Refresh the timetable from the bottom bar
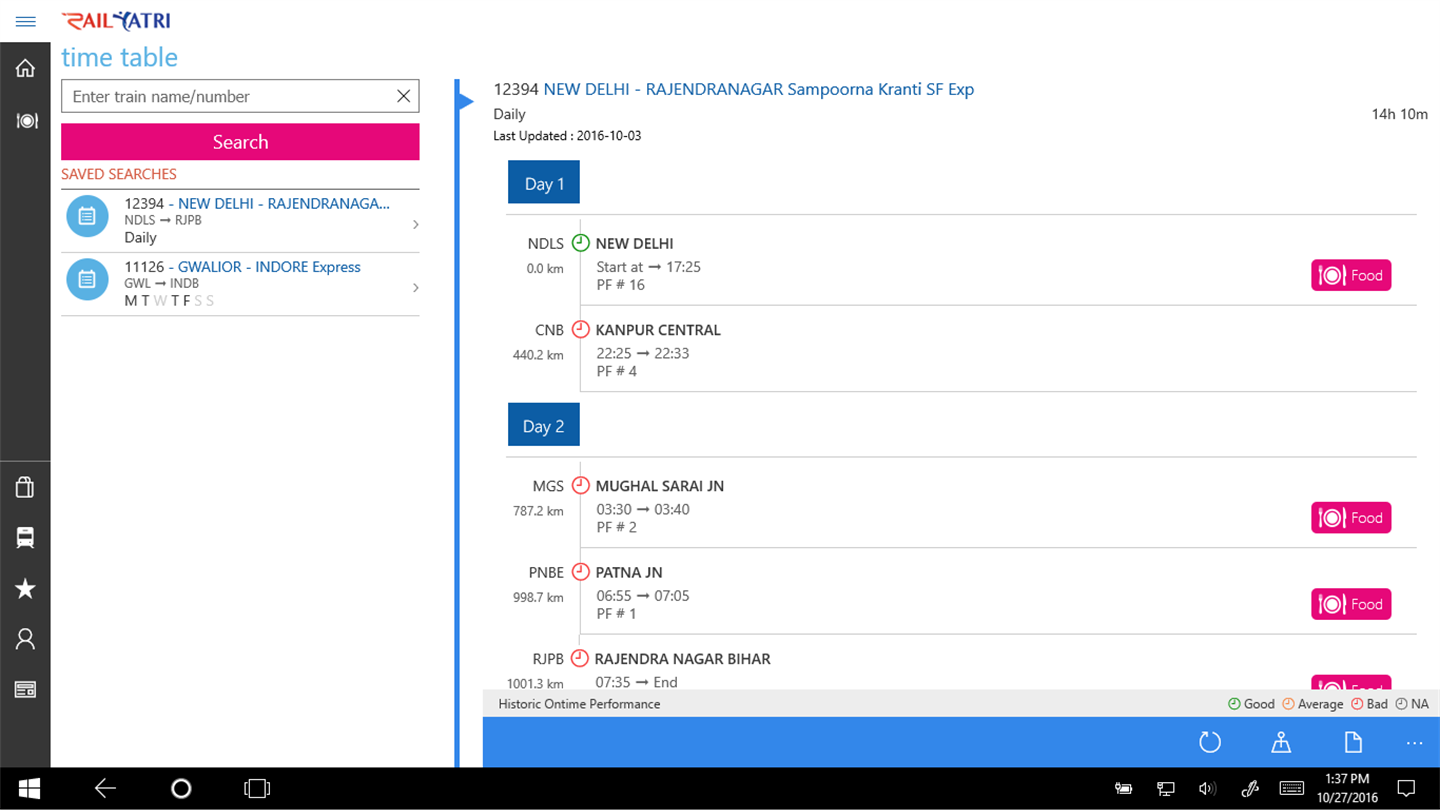1440x810 pixels. pos(1210,742)
